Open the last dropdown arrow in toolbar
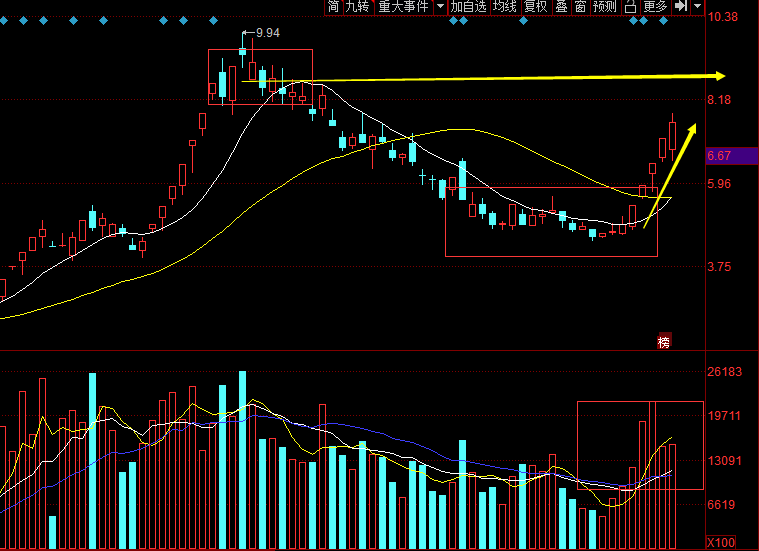This screenshot has height=551, width=759. [698, 7]
